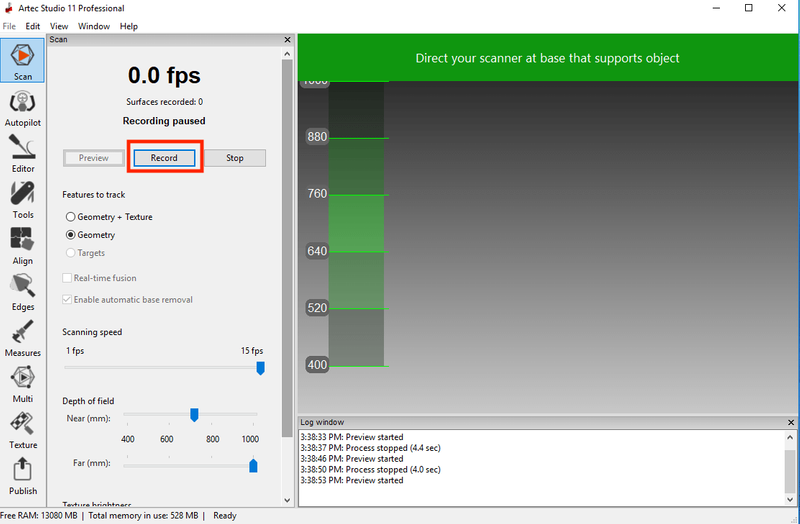Open the Tools panel icon
Viewport: 800px width, 524px height.
[x=22, y=197]
